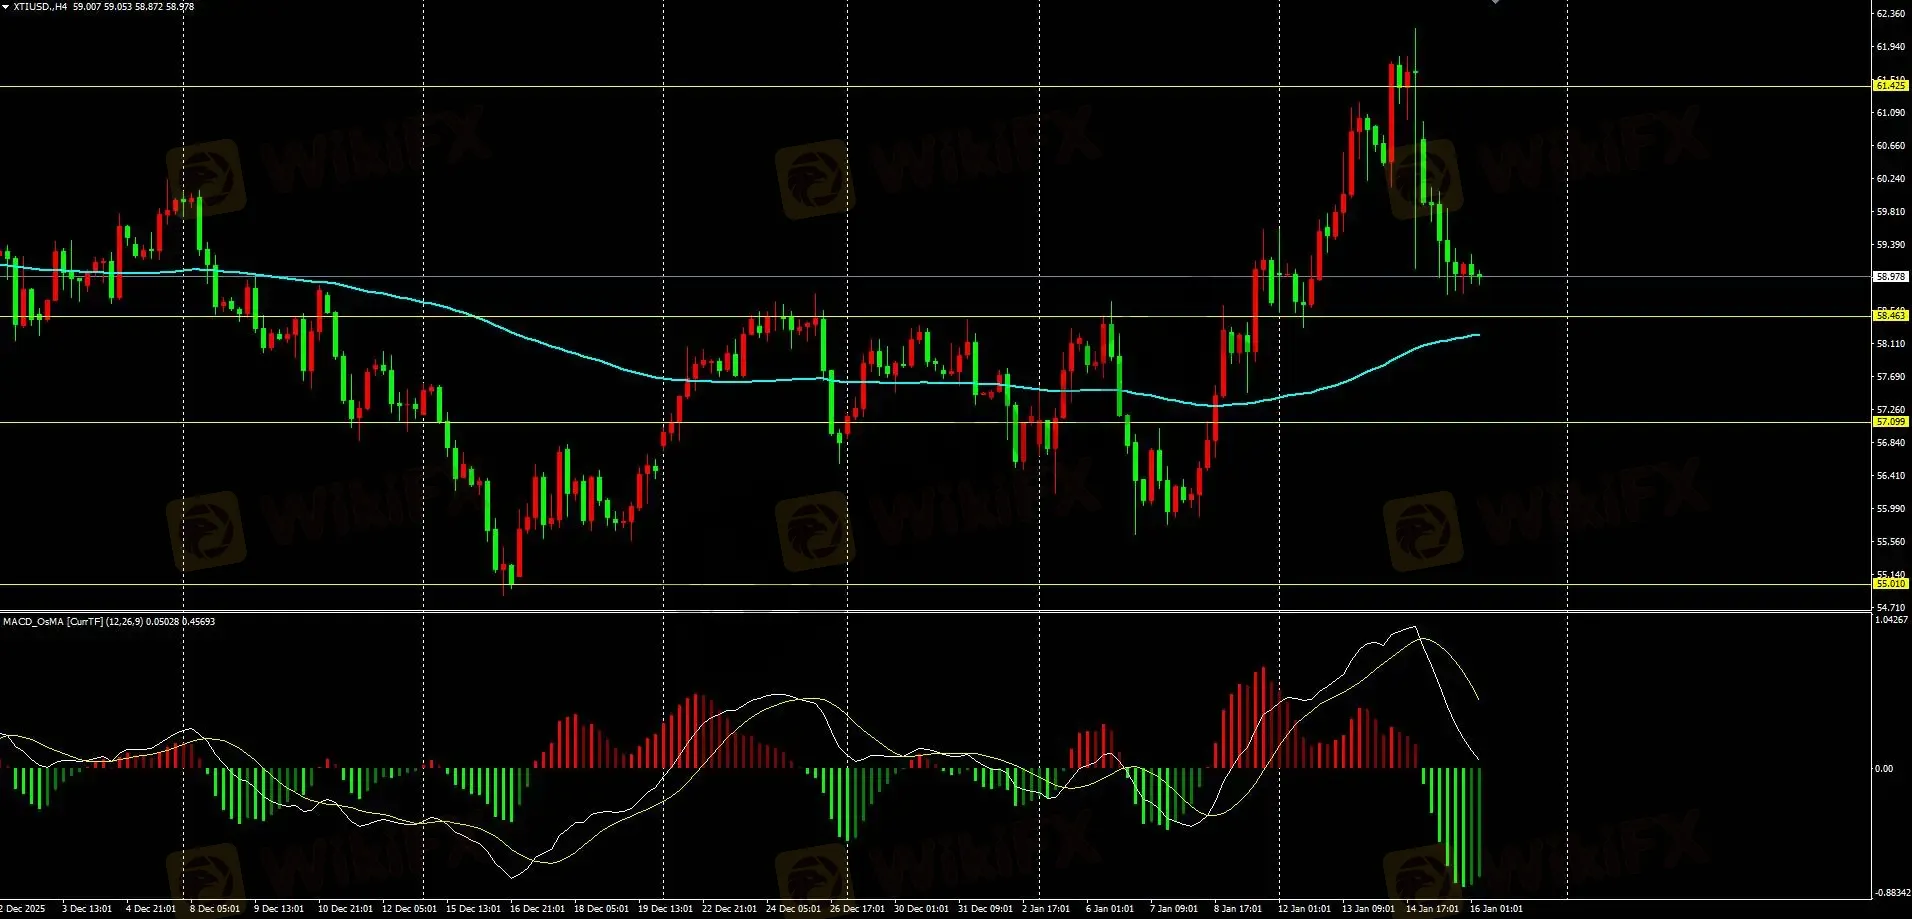This screenshot has height=919, width=1912.
Task: Select the MACD_OsMA indicator label
Action: [x=35, y=622]
